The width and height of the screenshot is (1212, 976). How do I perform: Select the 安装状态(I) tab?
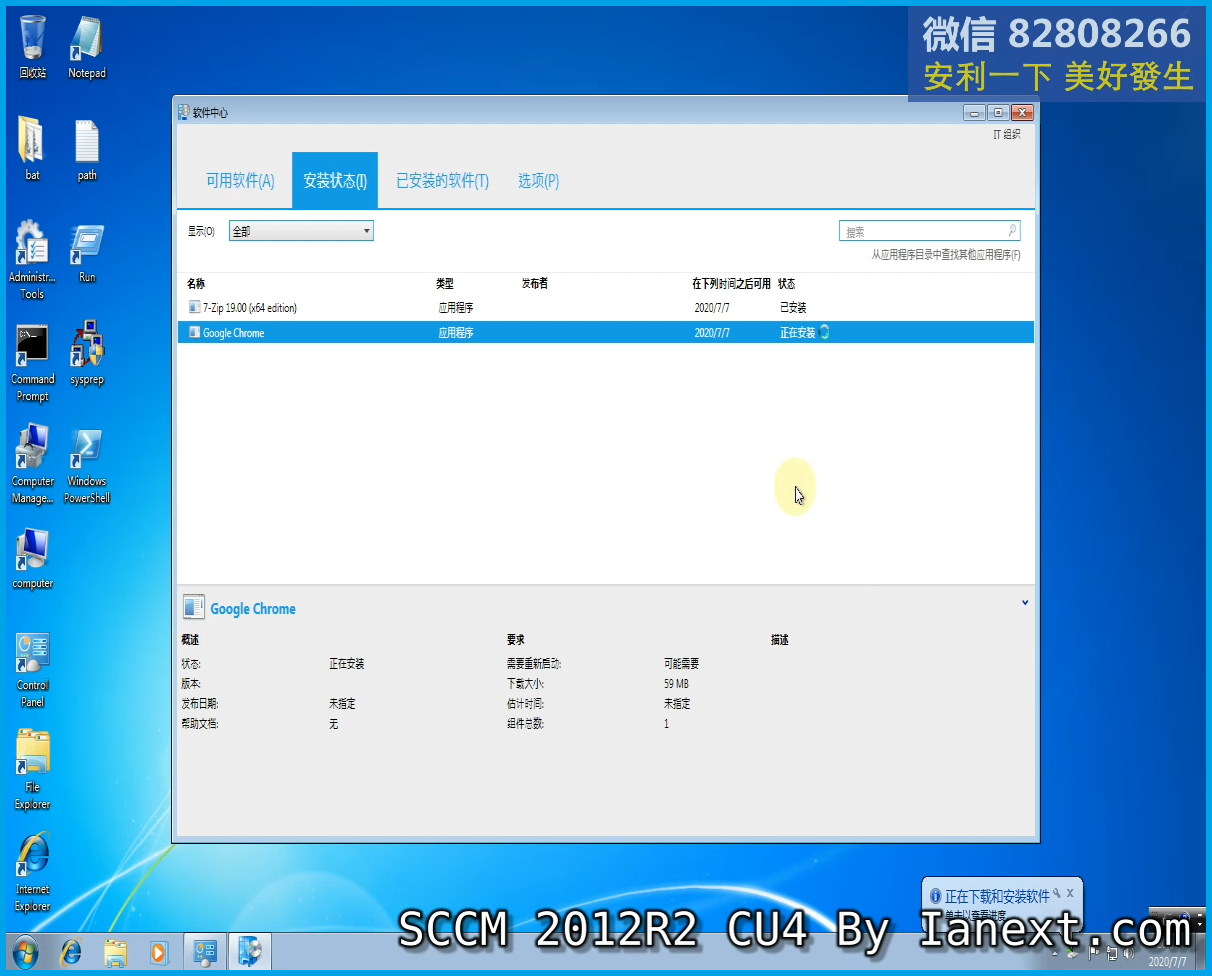coord(335,181)
